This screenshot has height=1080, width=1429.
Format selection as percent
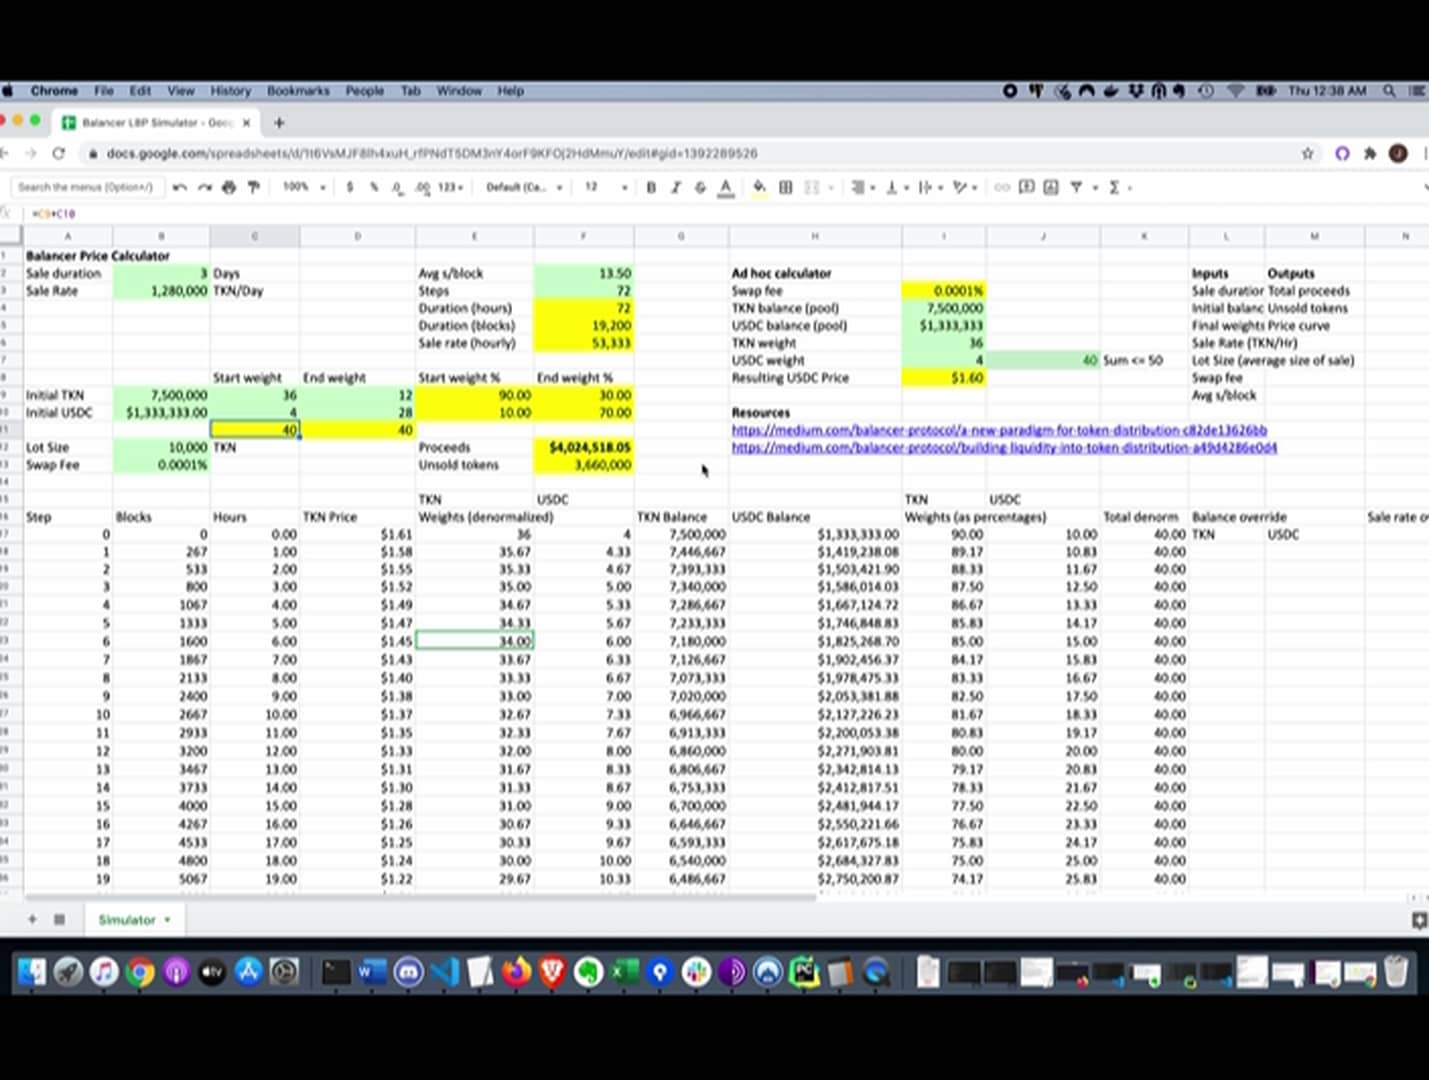tap(374, 187)
